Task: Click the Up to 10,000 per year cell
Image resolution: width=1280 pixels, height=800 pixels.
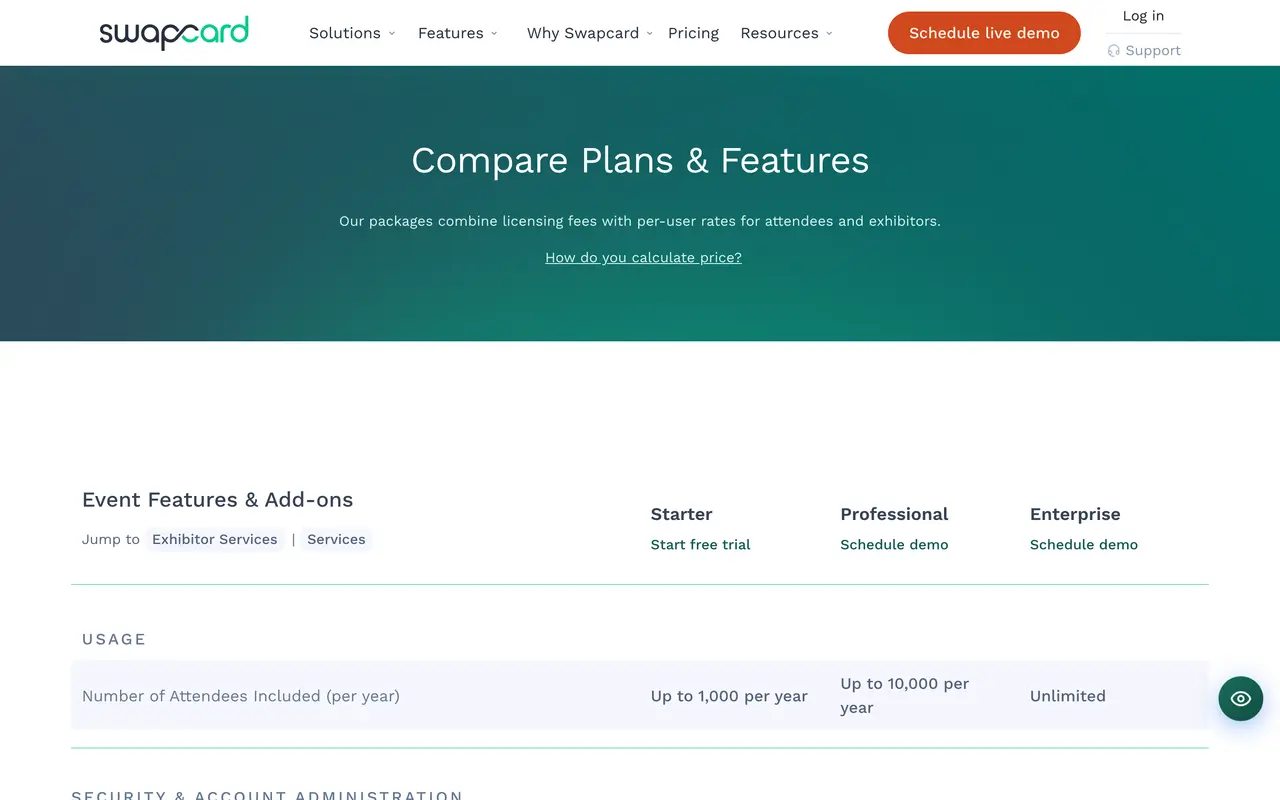Action: 905,696
